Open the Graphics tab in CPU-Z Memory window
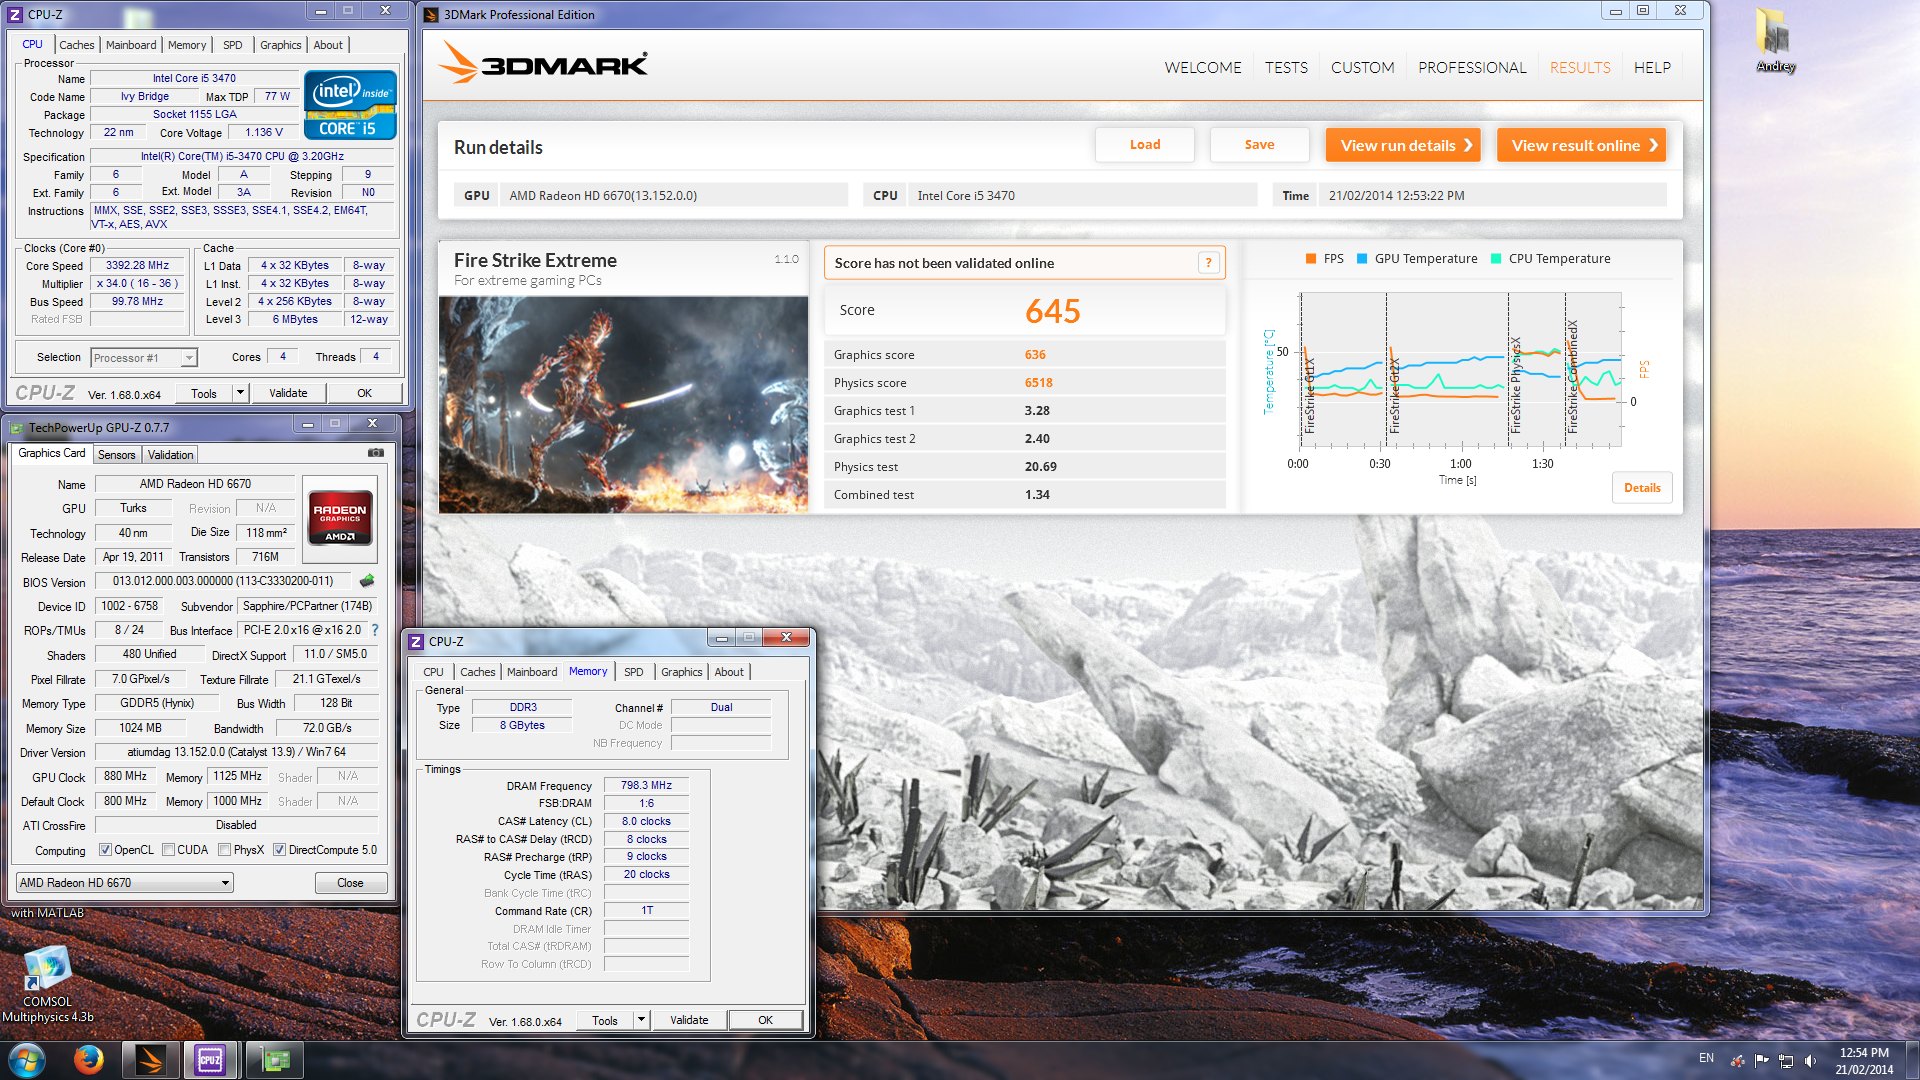 tap(681, 672)
